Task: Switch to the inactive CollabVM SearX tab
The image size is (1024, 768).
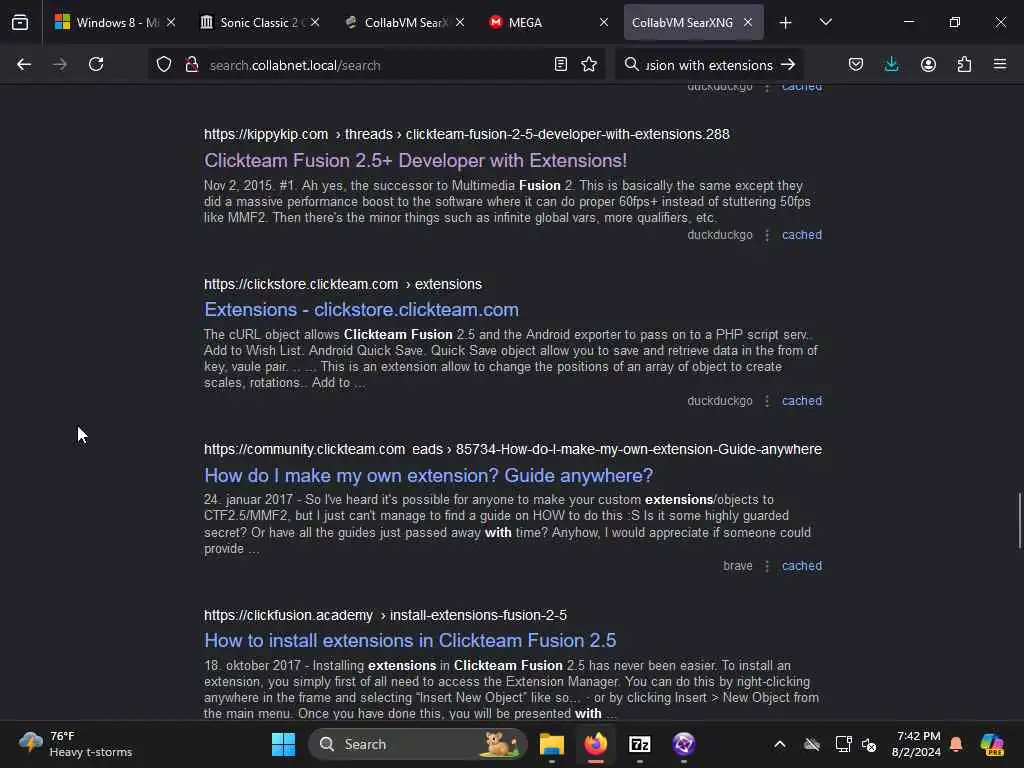Action: [404, 23]
